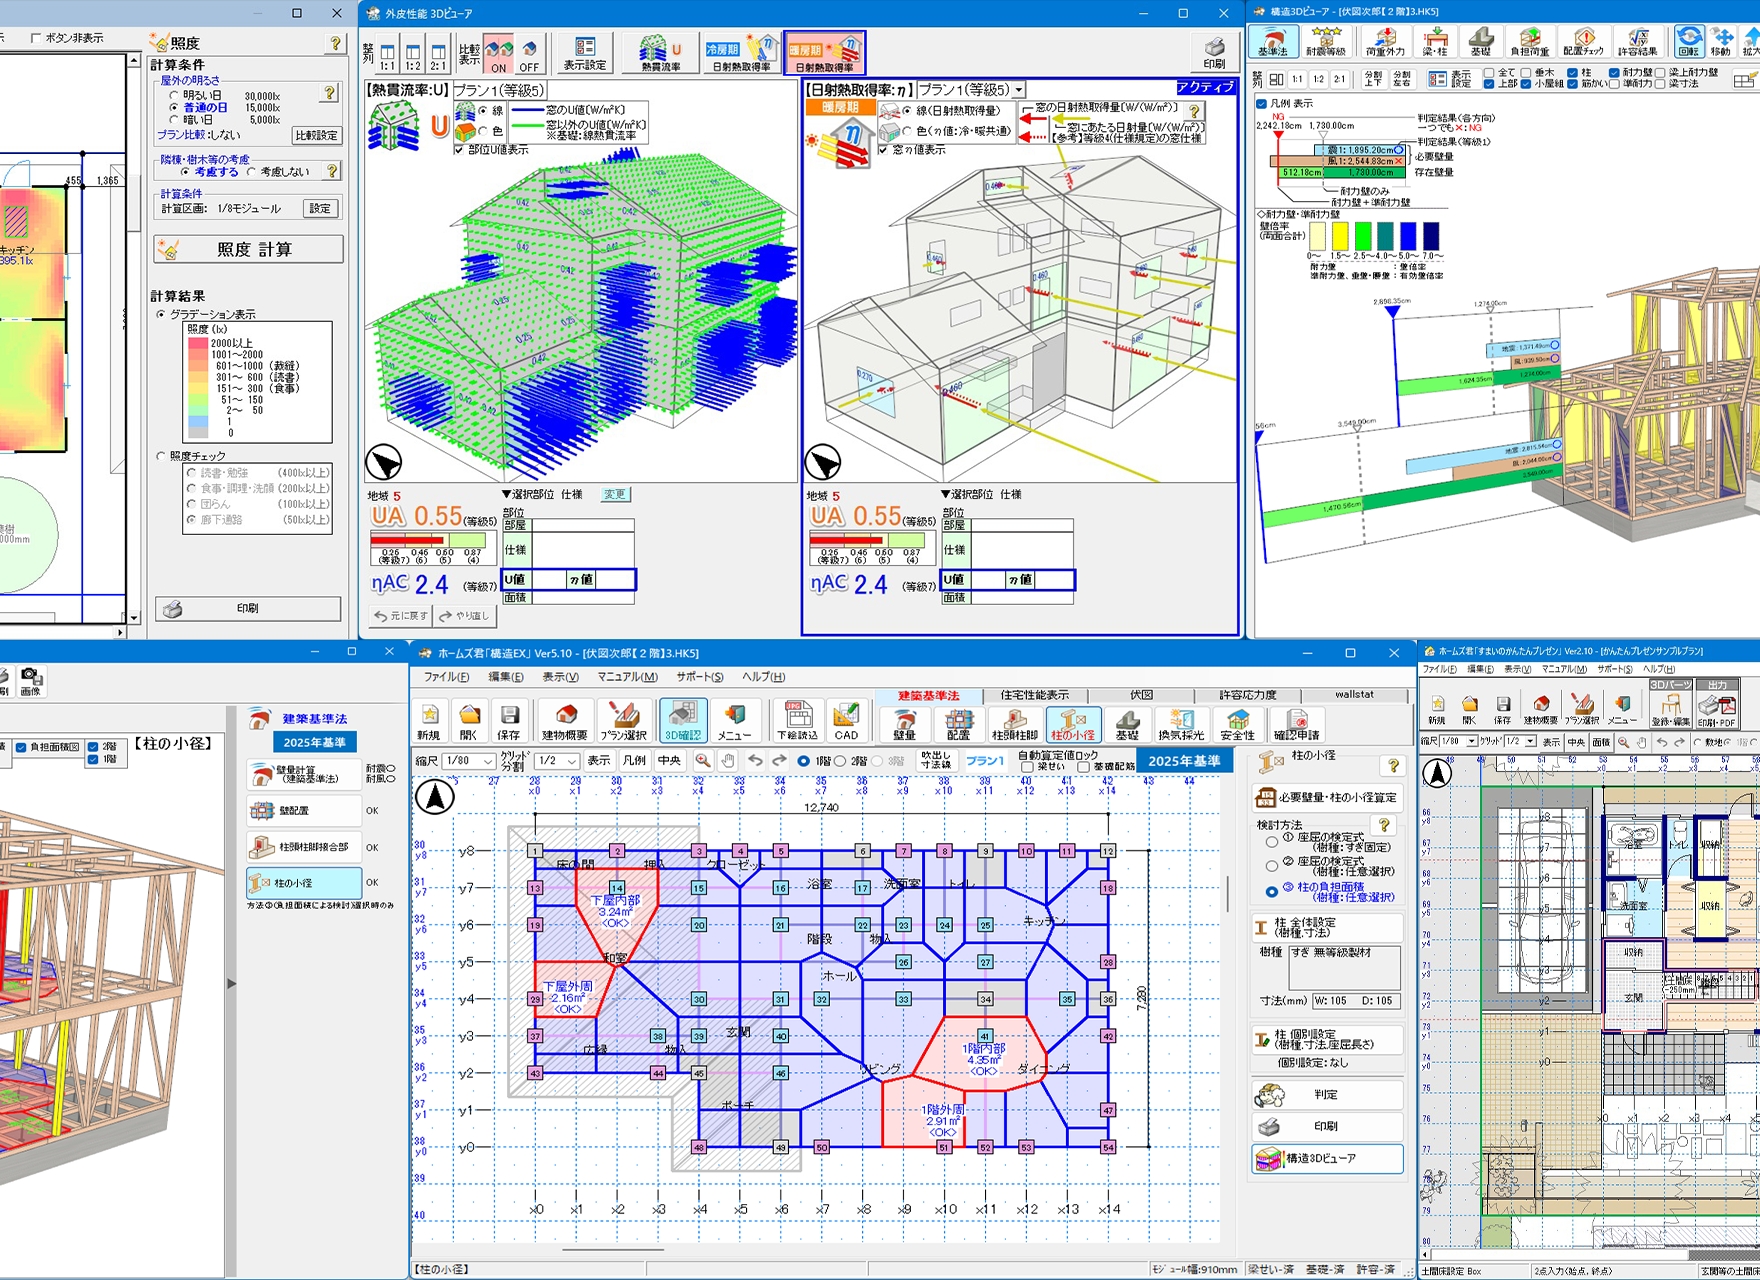Open the CAD tool in 構造EX toolbar
This screenshot has width=1760, height=1280.
click(x=846, y=720)
